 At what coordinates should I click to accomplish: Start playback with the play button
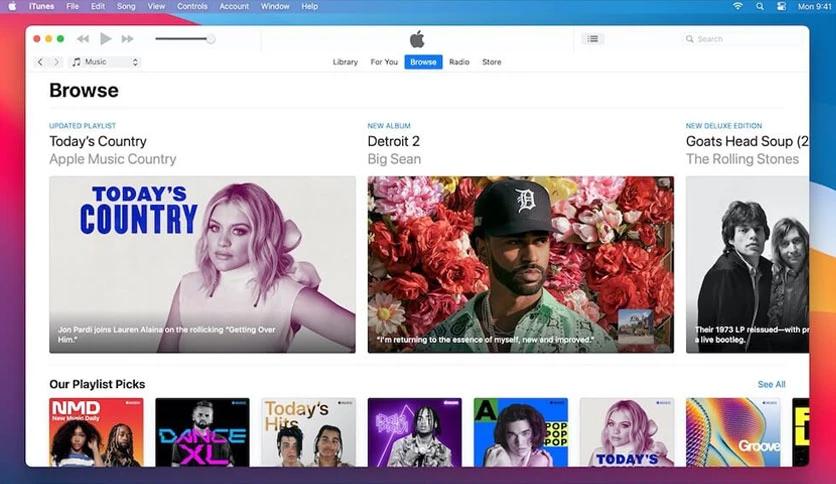tap(106, 38)
